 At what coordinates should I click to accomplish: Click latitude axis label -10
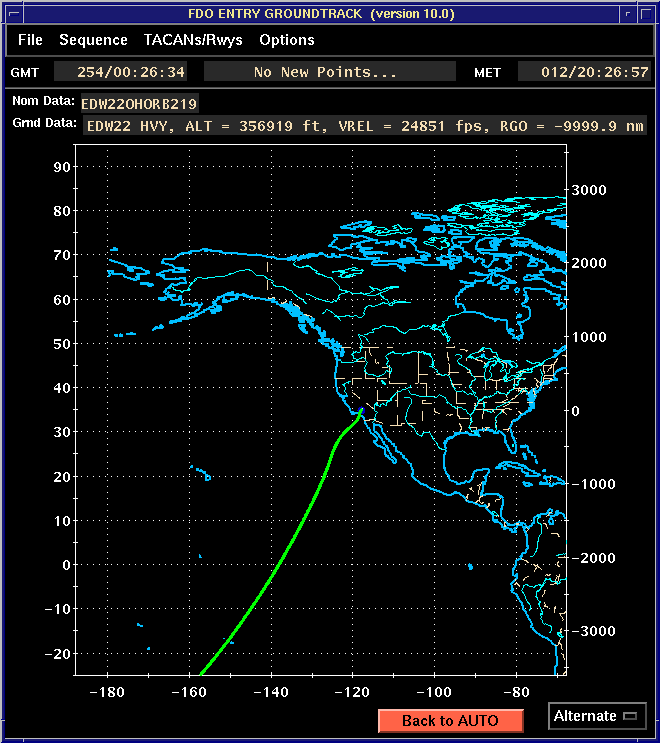point(57,609)
